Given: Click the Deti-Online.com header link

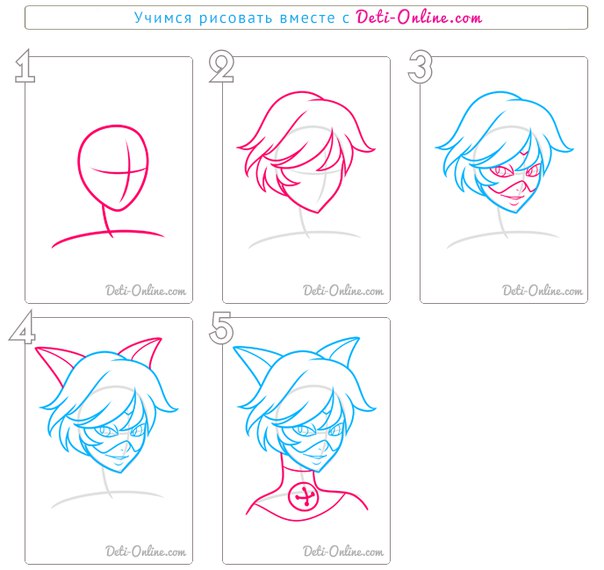Looking at the screenshot, I should (x=418, y=17).
